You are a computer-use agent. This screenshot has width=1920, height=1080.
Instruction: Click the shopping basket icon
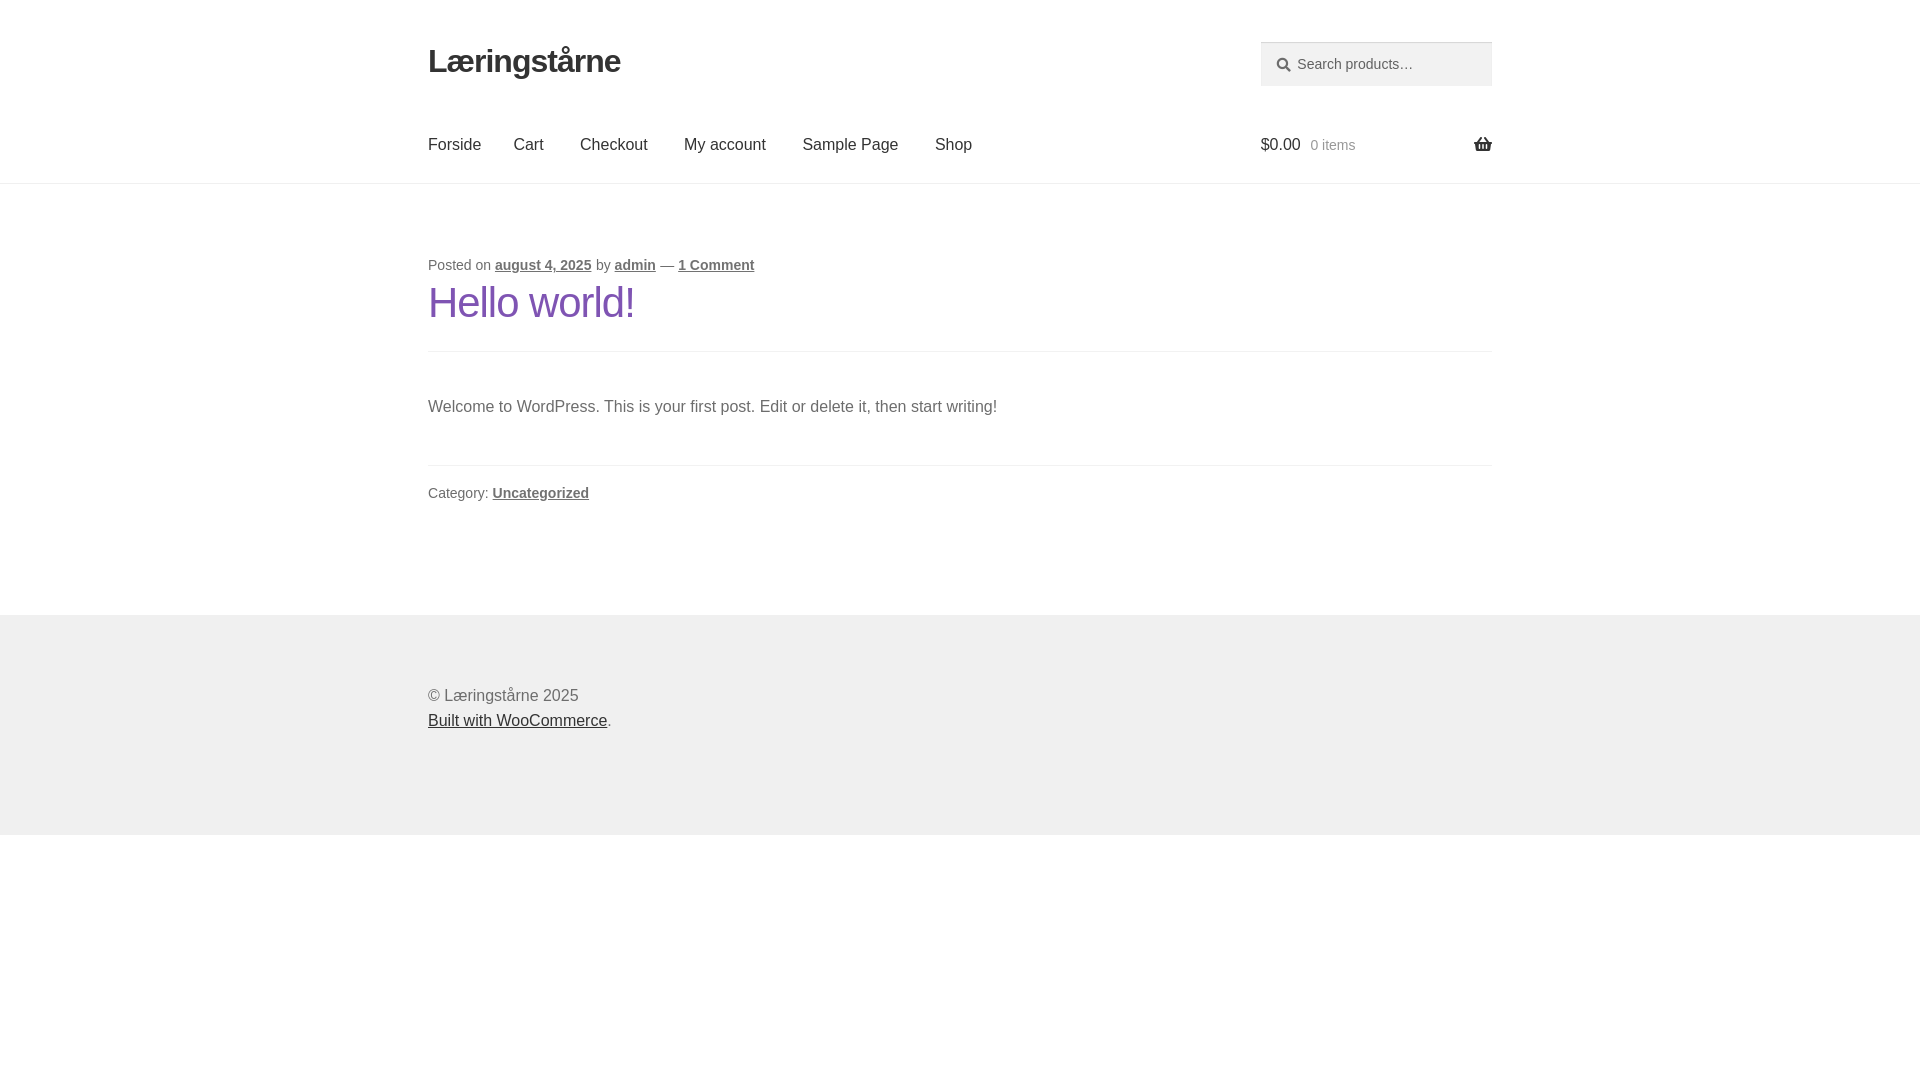click(x=1482, y=145)
